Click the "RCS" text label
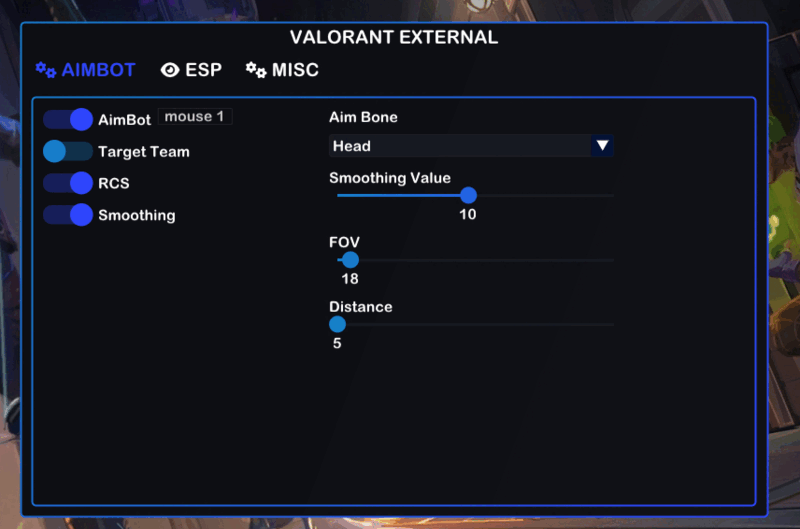Screen dimensions: 800x529 pos(113,184)
